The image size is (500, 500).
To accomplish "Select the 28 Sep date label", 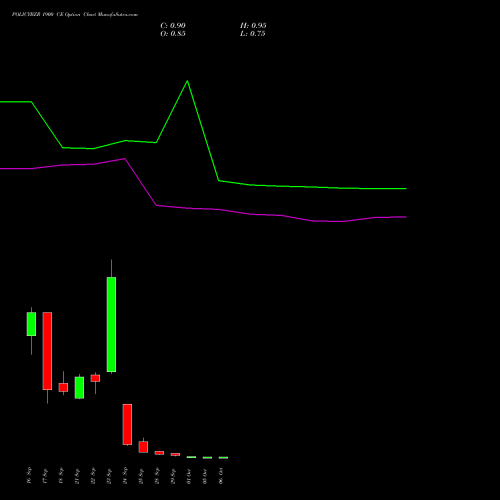I will 157,475.
